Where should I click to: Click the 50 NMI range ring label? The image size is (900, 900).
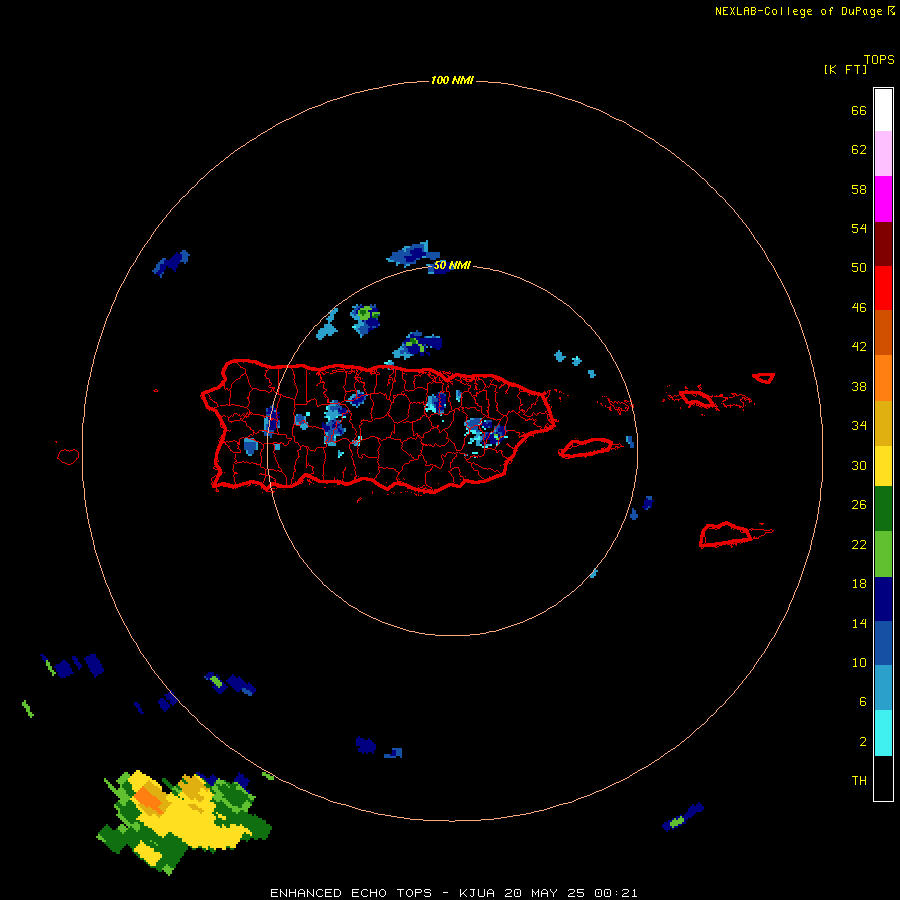[452, 265]
